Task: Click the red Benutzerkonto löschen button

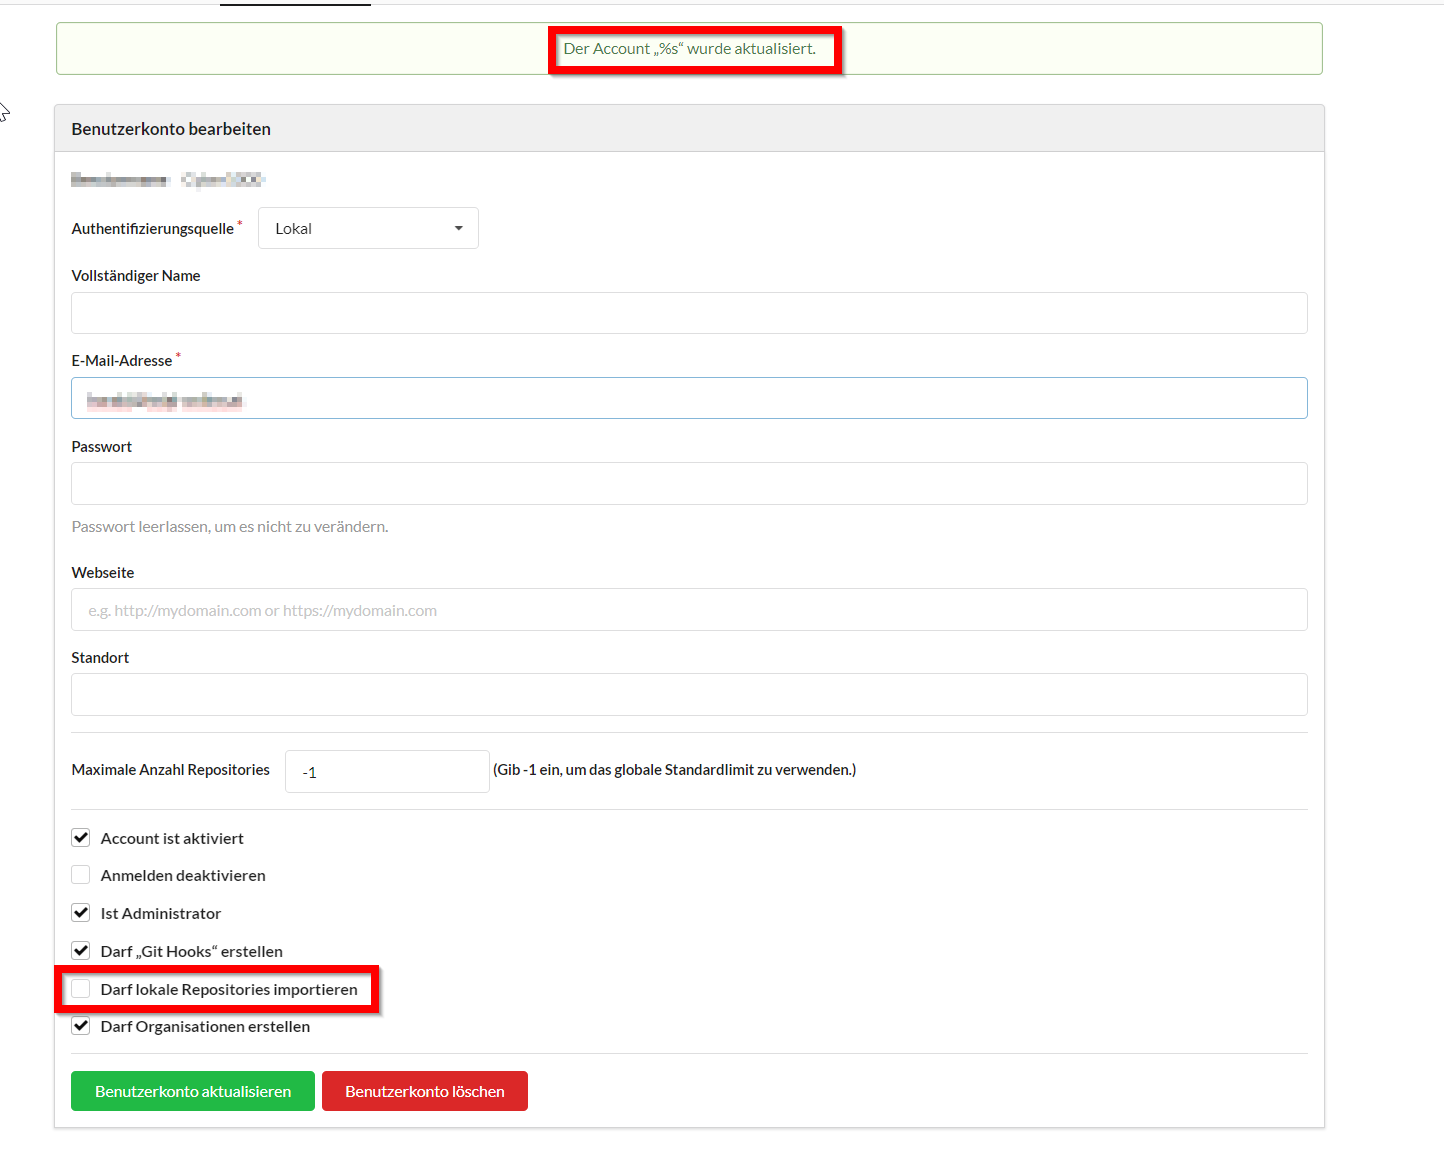Action: click(425, 1091)
